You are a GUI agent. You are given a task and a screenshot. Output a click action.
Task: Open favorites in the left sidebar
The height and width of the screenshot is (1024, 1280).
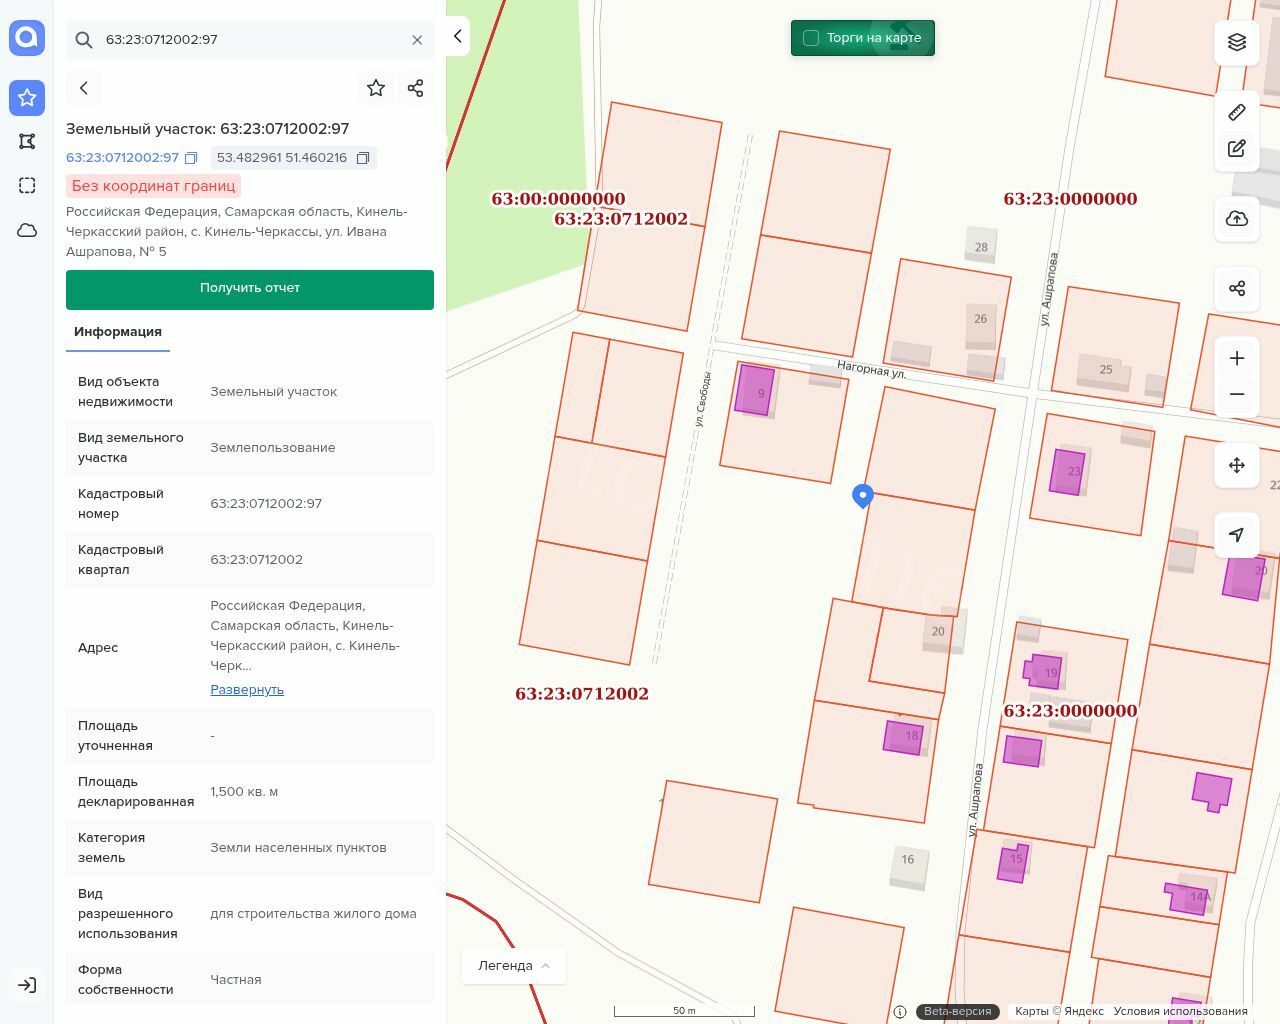[27, 98]
